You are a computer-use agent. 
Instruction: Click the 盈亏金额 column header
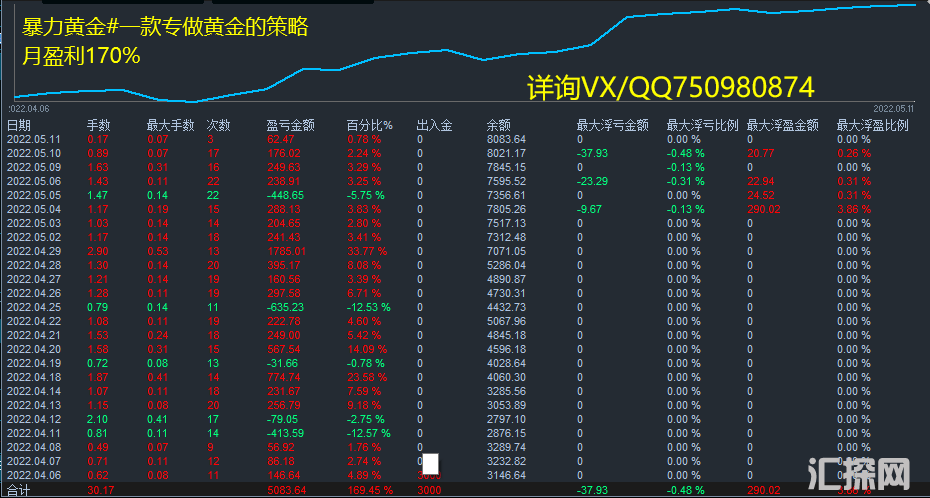tap(290, 126)
